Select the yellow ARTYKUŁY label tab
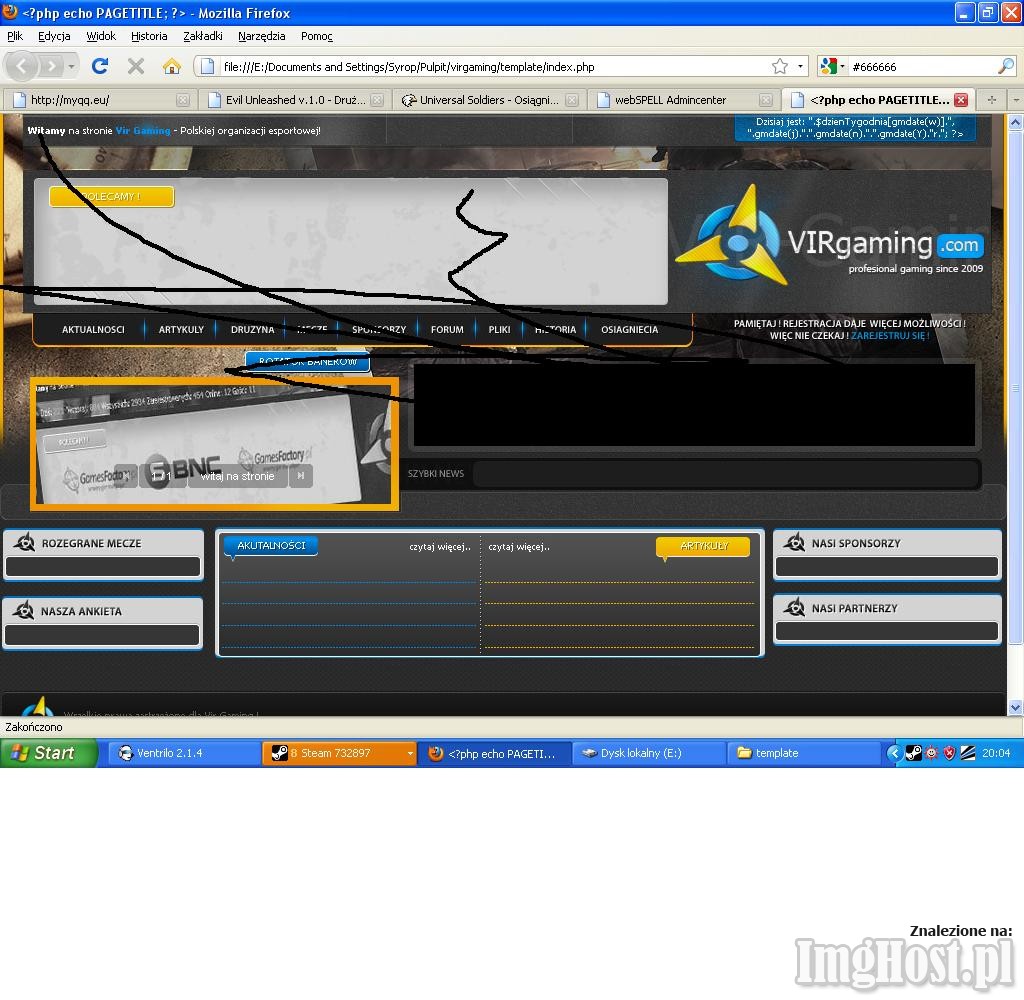This screenshot has width=1024, height=1000. (x=703, y=546)
